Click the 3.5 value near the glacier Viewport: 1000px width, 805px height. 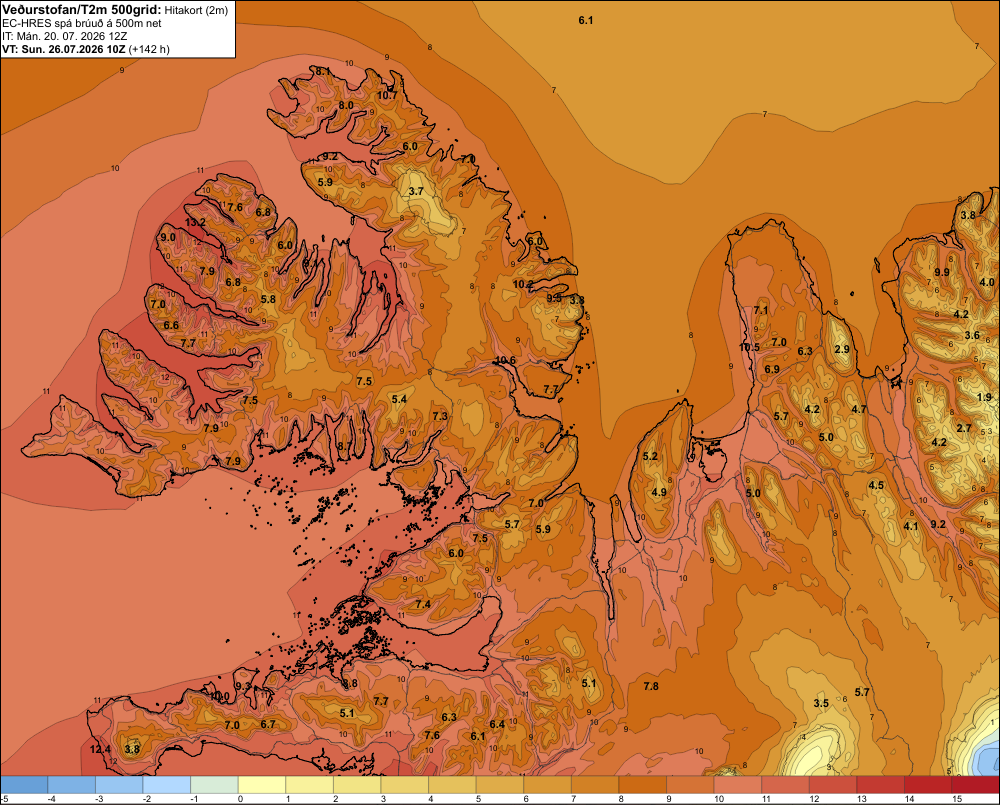[821, 704]
